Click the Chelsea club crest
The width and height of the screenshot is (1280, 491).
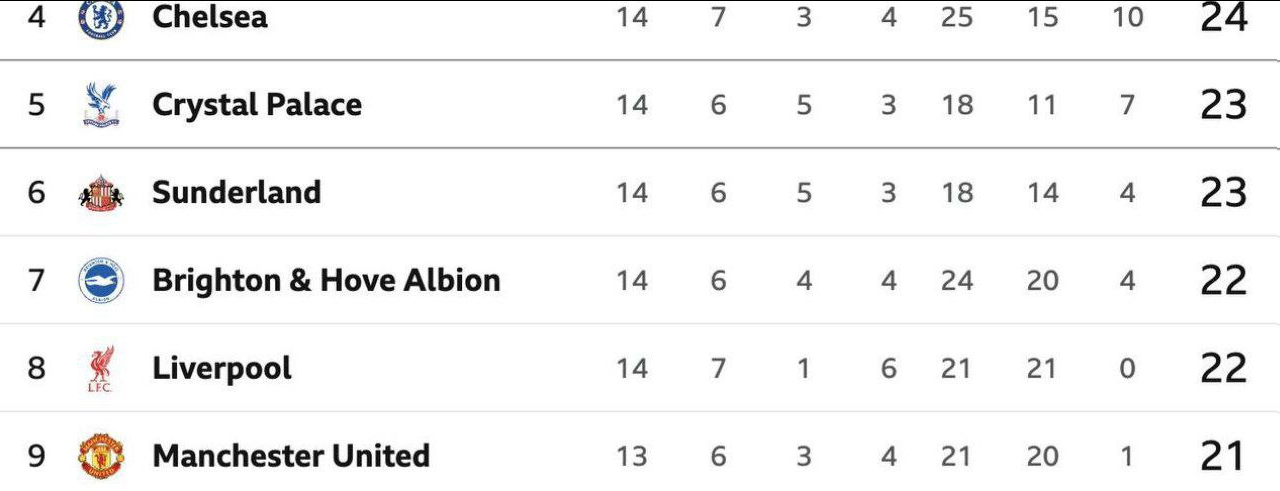point(101,18)
